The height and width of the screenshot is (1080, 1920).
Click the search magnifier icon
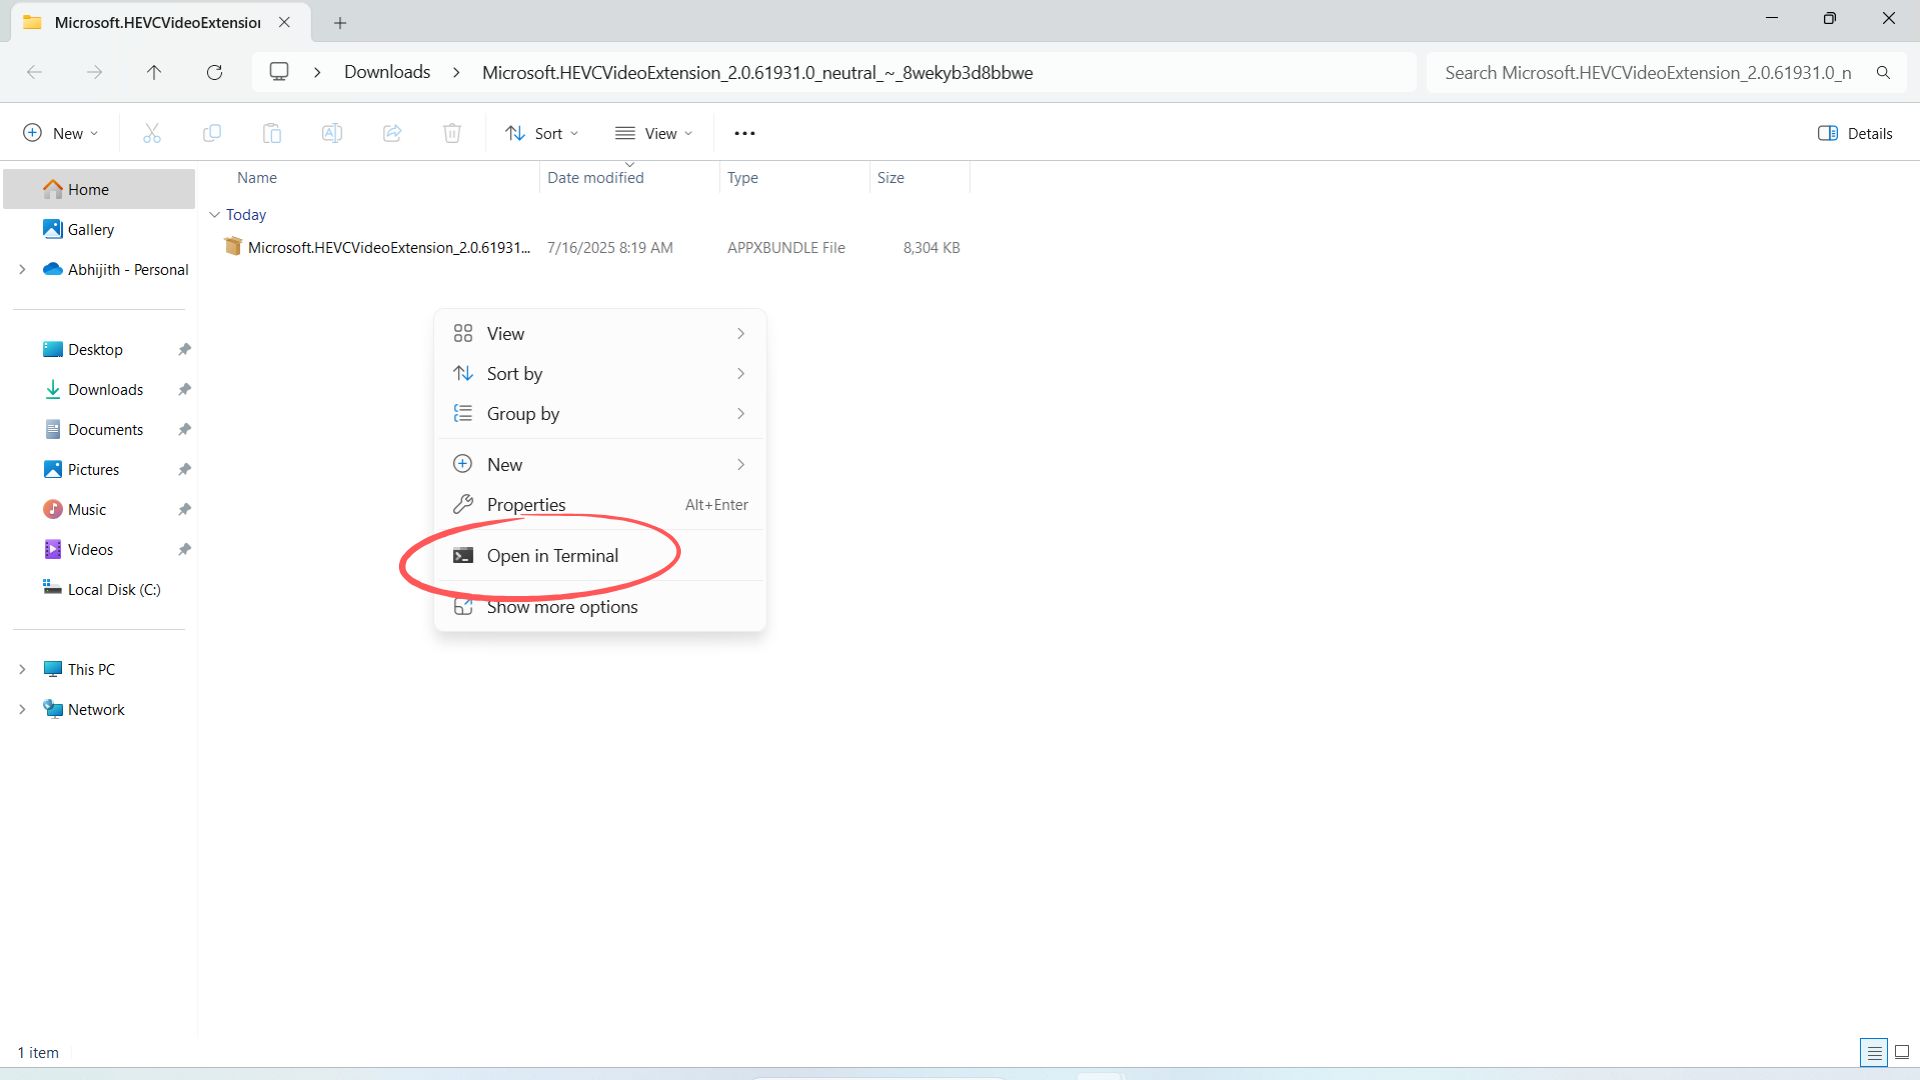[1883, 72]
